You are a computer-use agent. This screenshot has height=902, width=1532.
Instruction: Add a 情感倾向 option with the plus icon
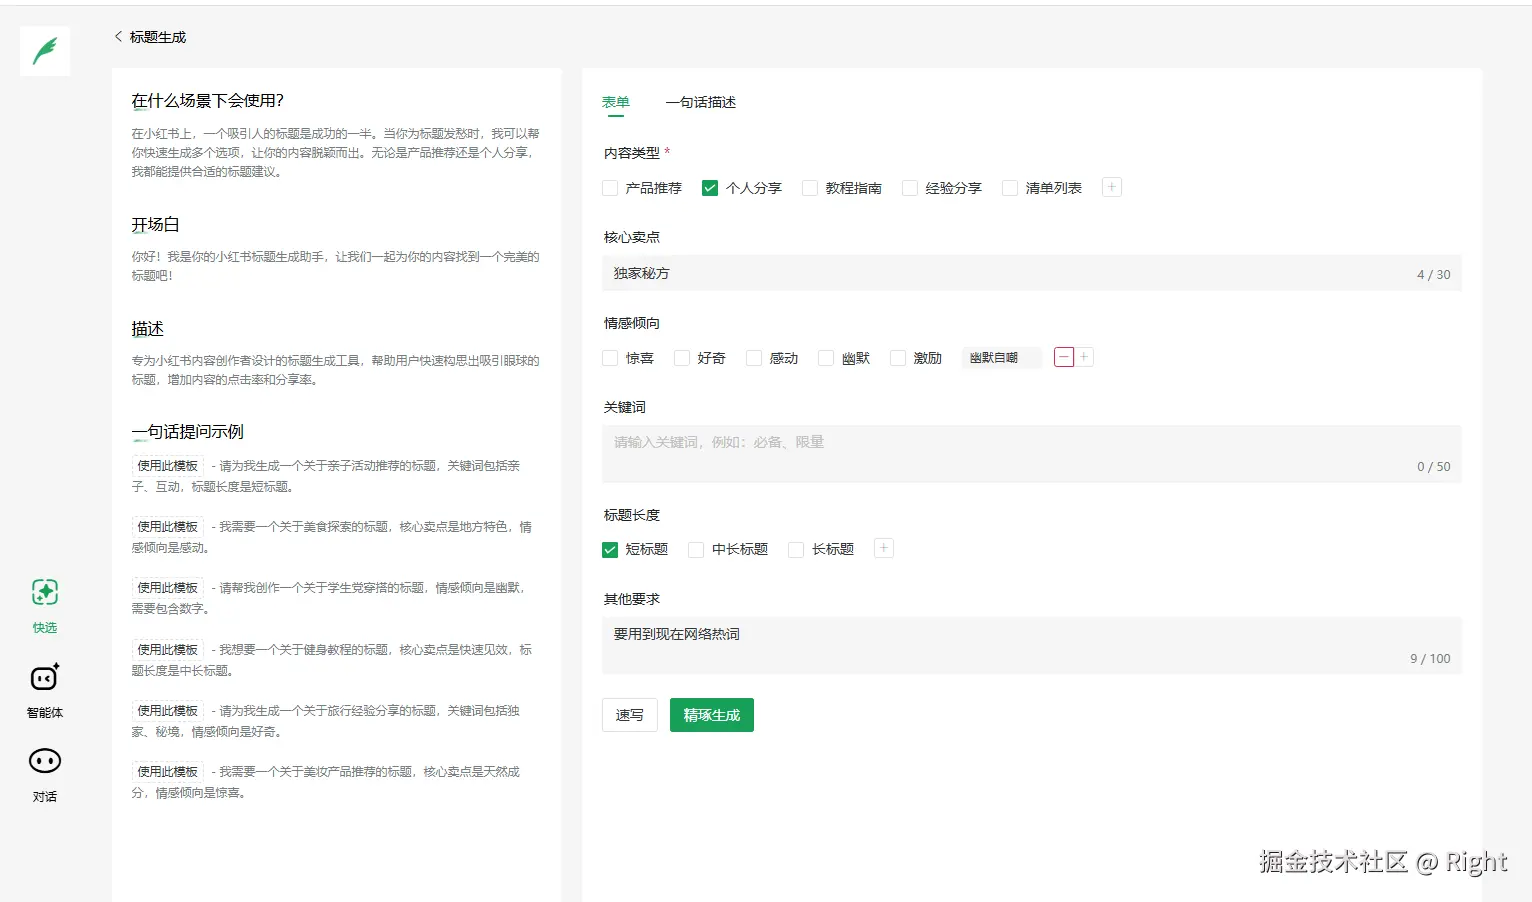(x=1084, y=357)
